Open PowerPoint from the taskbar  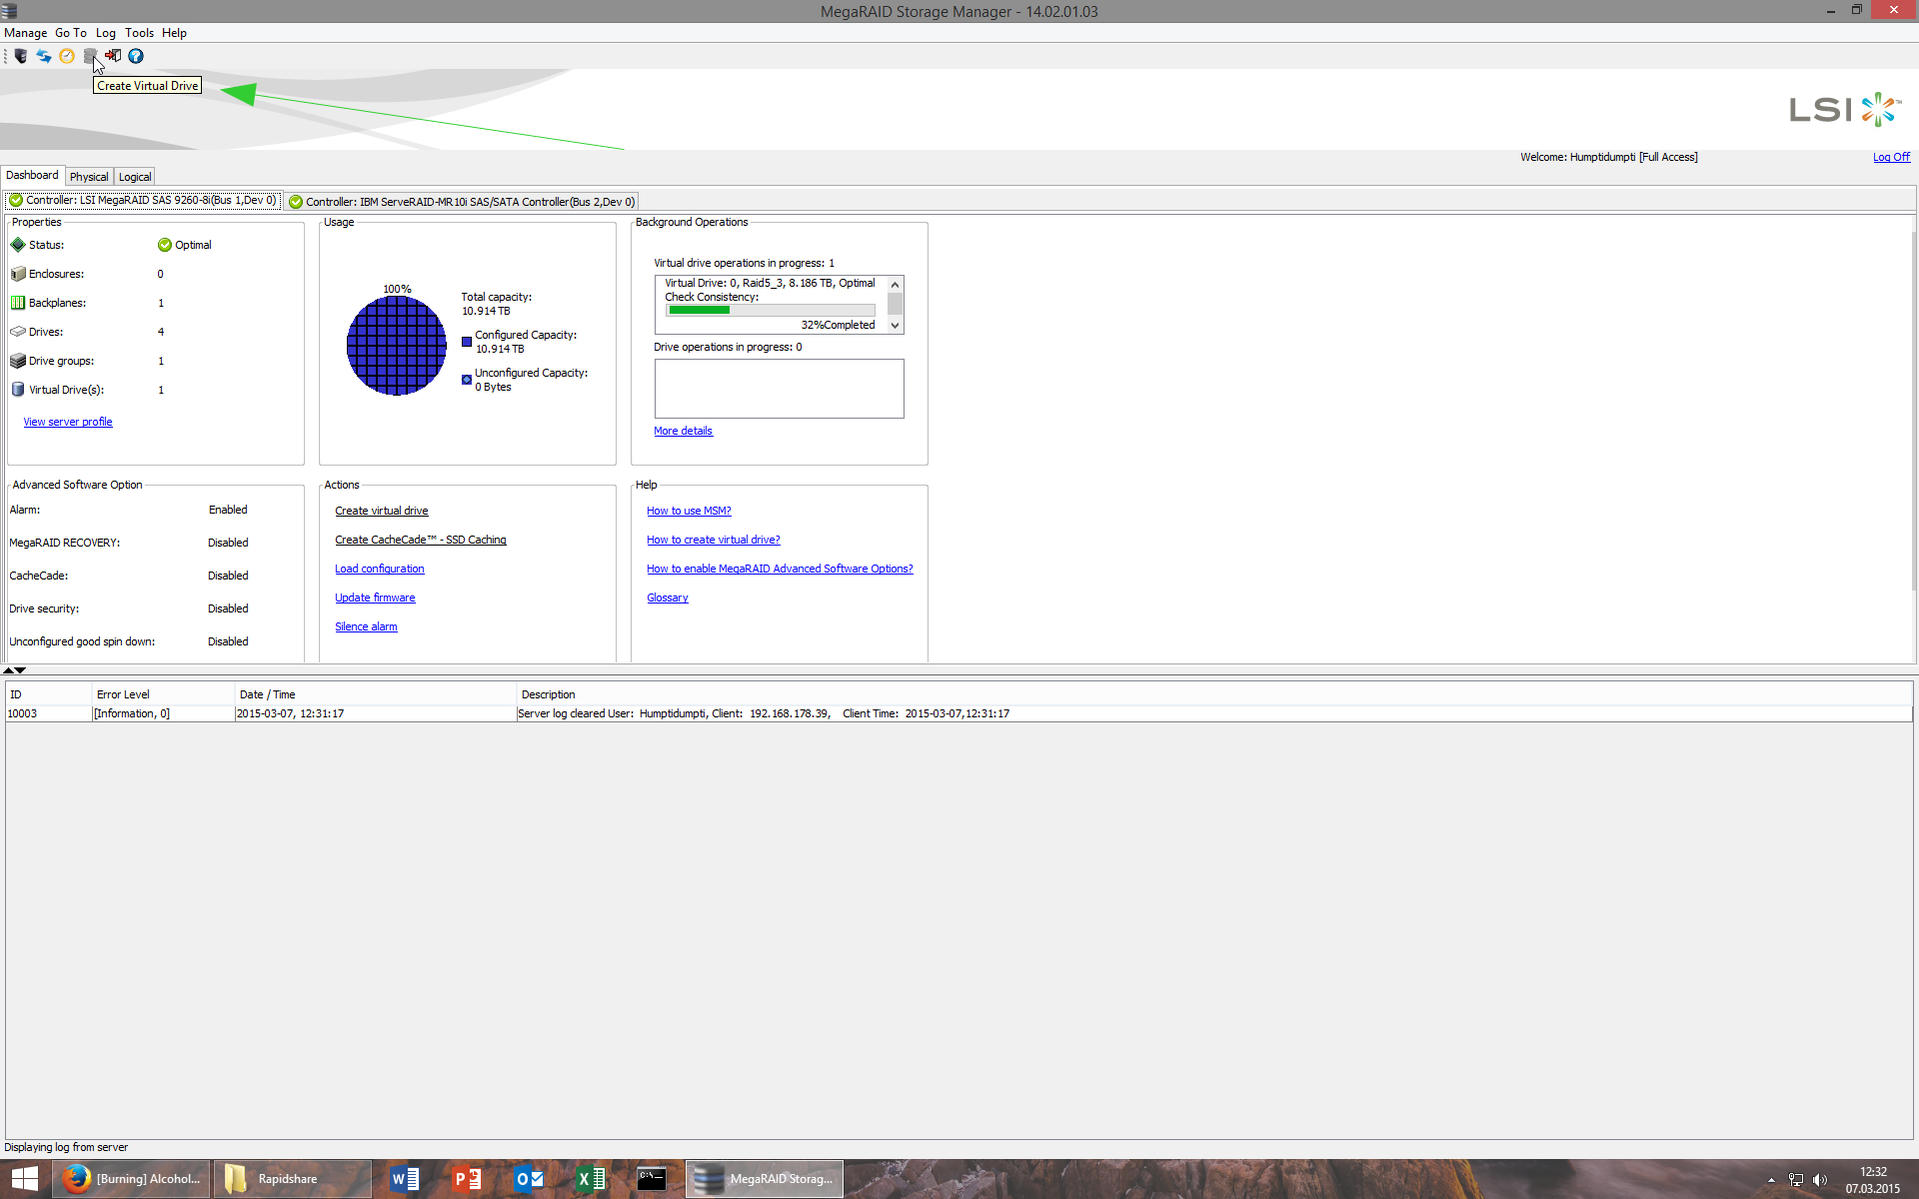[467, 1179]
